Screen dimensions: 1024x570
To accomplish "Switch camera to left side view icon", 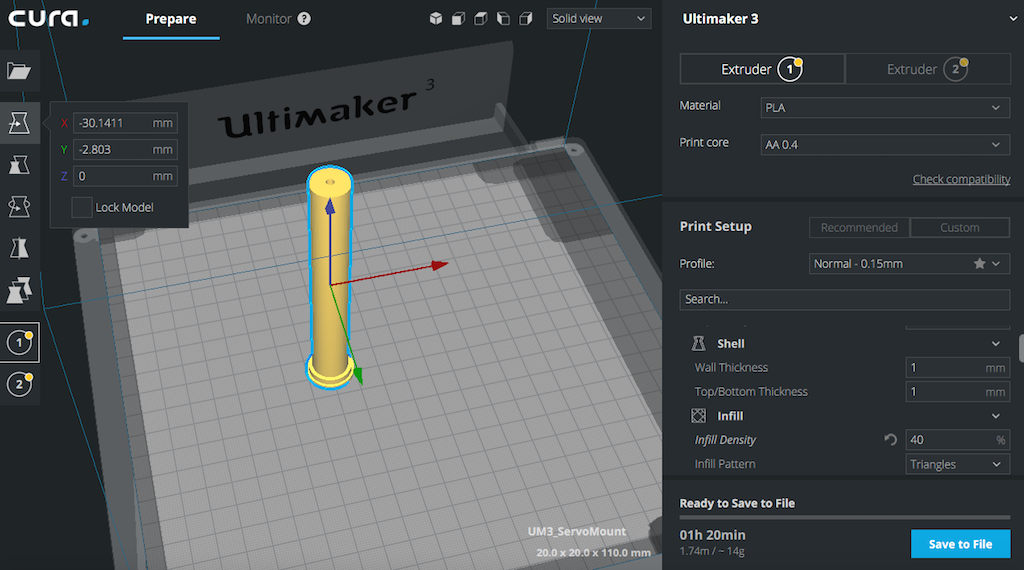I will point(503,19).
